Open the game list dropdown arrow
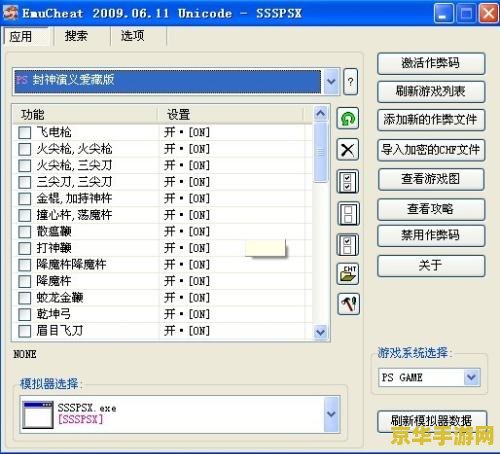500x454 pixels. click(x=331, y=82)
